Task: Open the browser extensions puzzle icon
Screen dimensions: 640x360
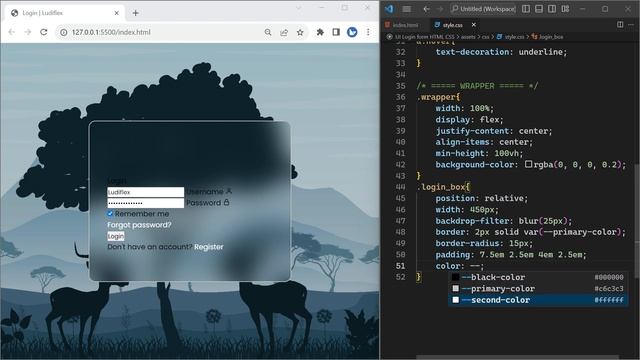Action: 320,32
